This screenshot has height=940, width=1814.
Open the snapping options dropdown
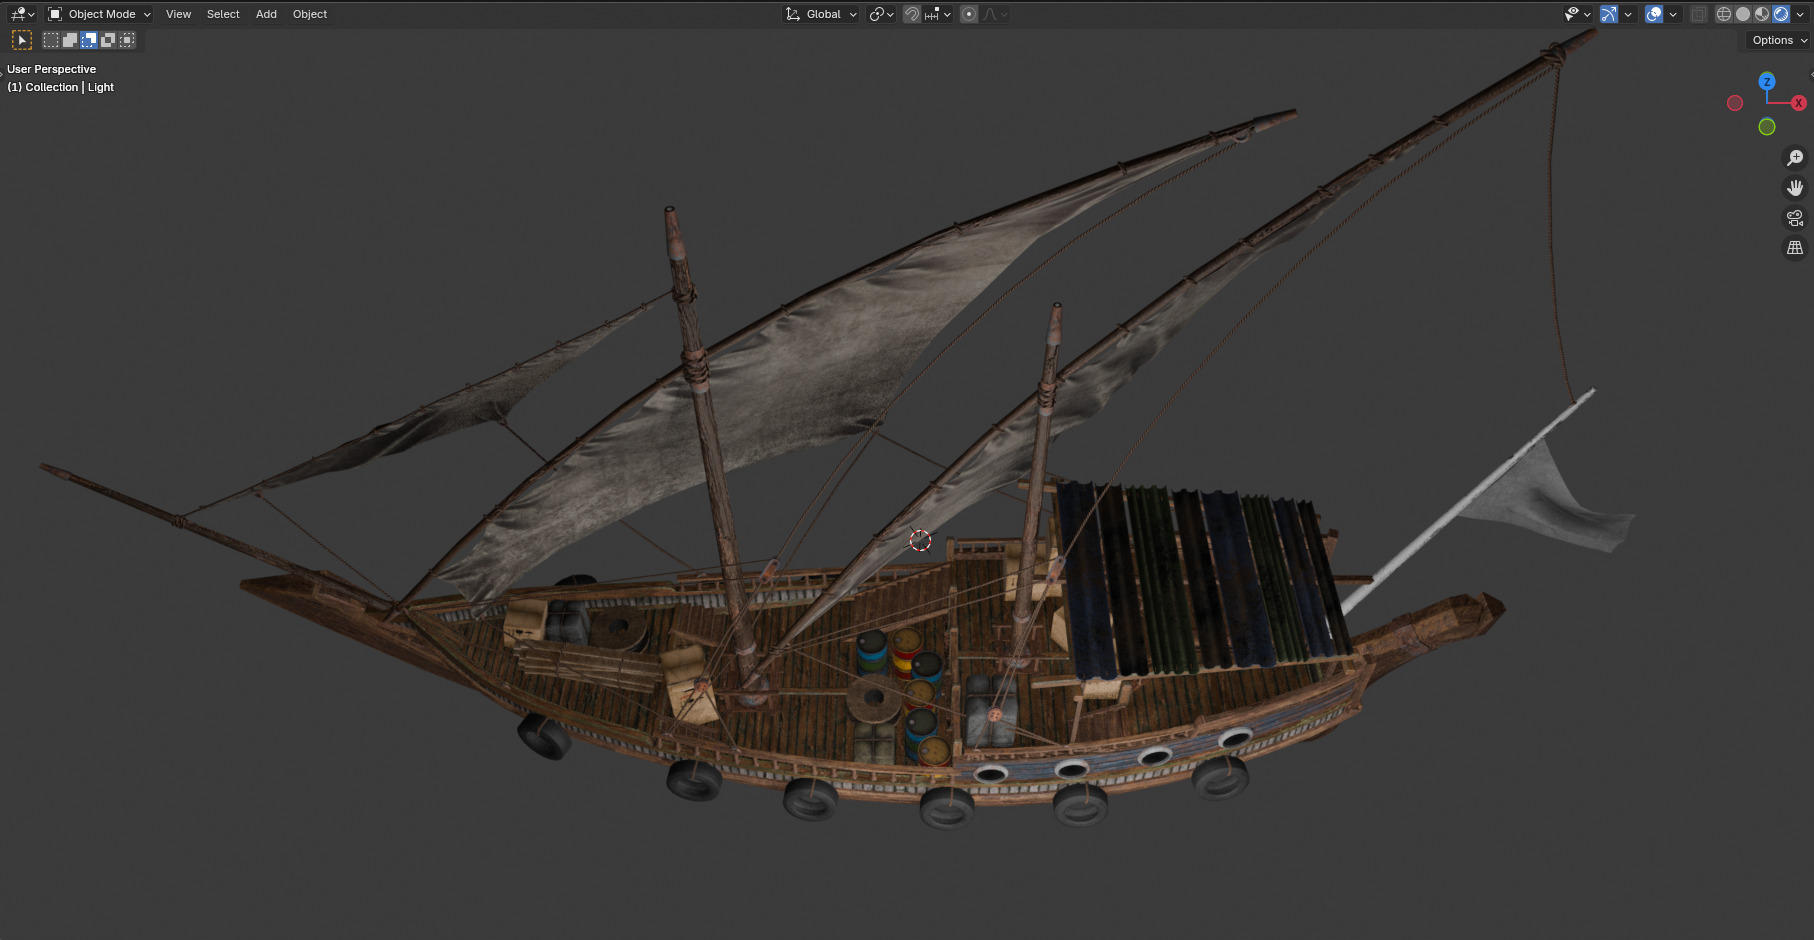(x=938, y=14)
